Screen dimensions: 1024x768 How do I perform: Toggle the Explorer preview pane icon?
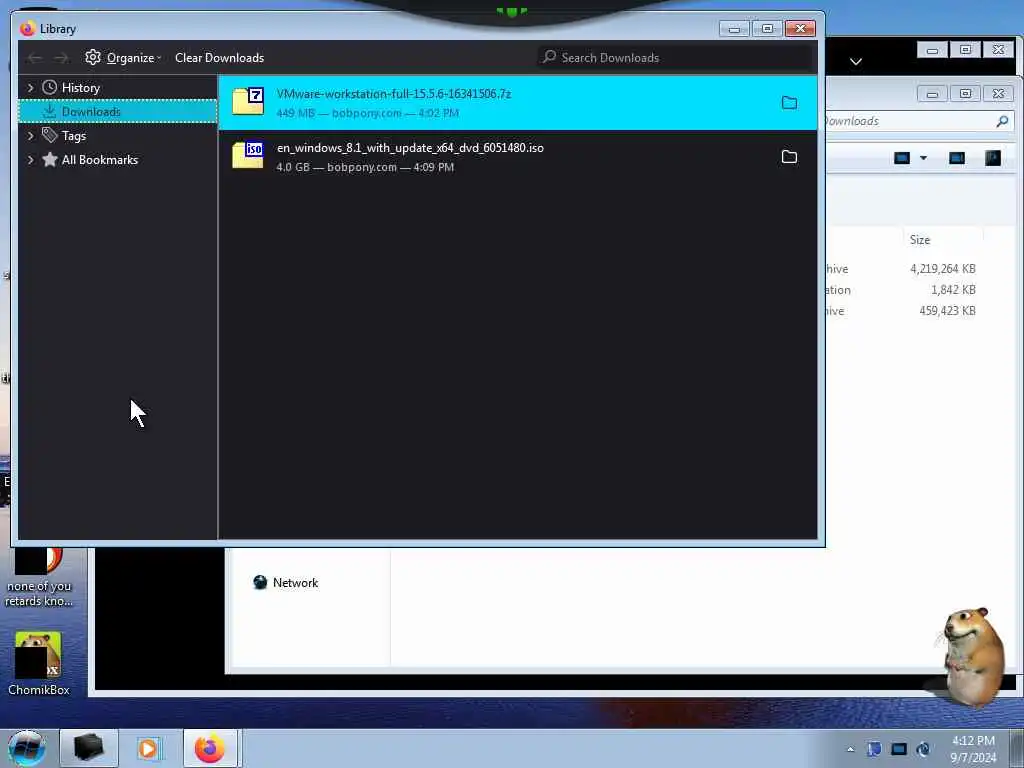(x=957, y=158)
